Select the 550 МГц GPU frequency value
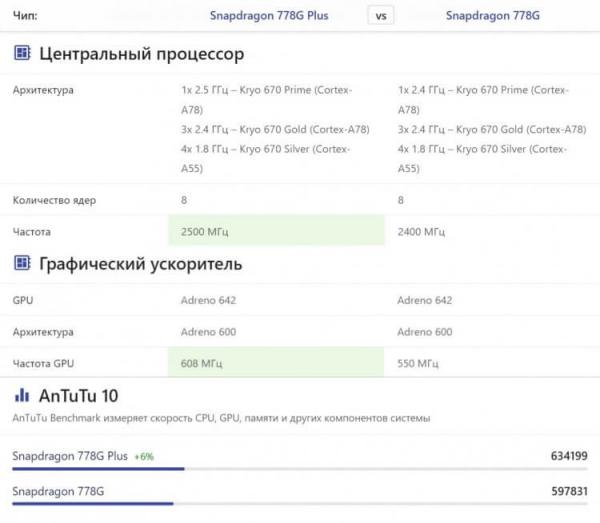 click(418, 363)
